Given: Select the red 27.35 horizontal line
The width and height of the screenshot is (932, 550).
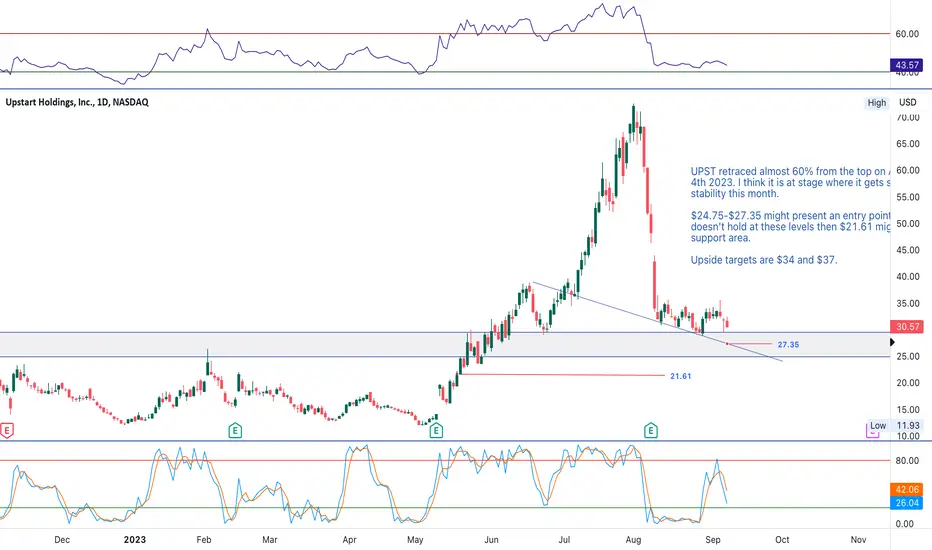Looking at the screenshot, I should [x=750, y=344].
